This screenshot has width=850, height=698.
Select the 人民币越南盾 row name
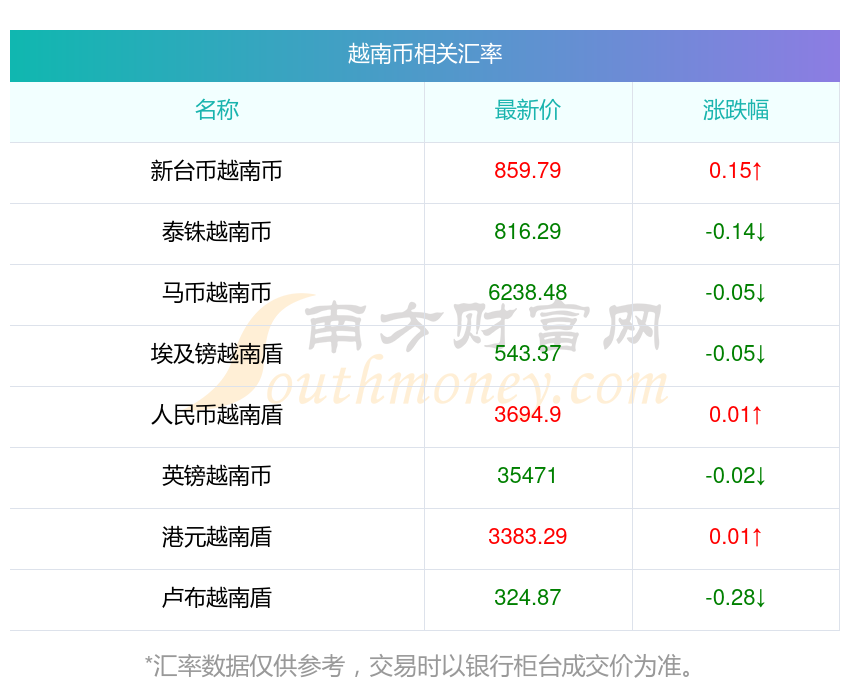click(217, 415)
